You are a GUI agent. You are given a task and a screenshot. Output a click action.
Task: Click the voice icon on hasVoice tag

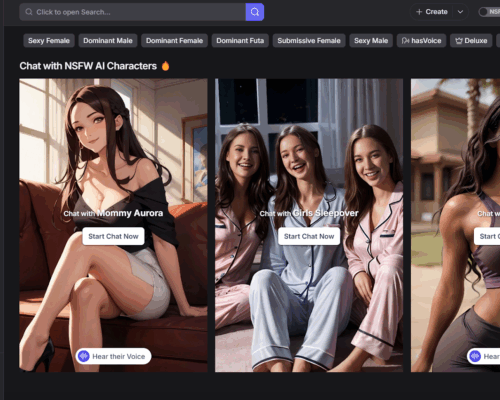tap(405, 41)
